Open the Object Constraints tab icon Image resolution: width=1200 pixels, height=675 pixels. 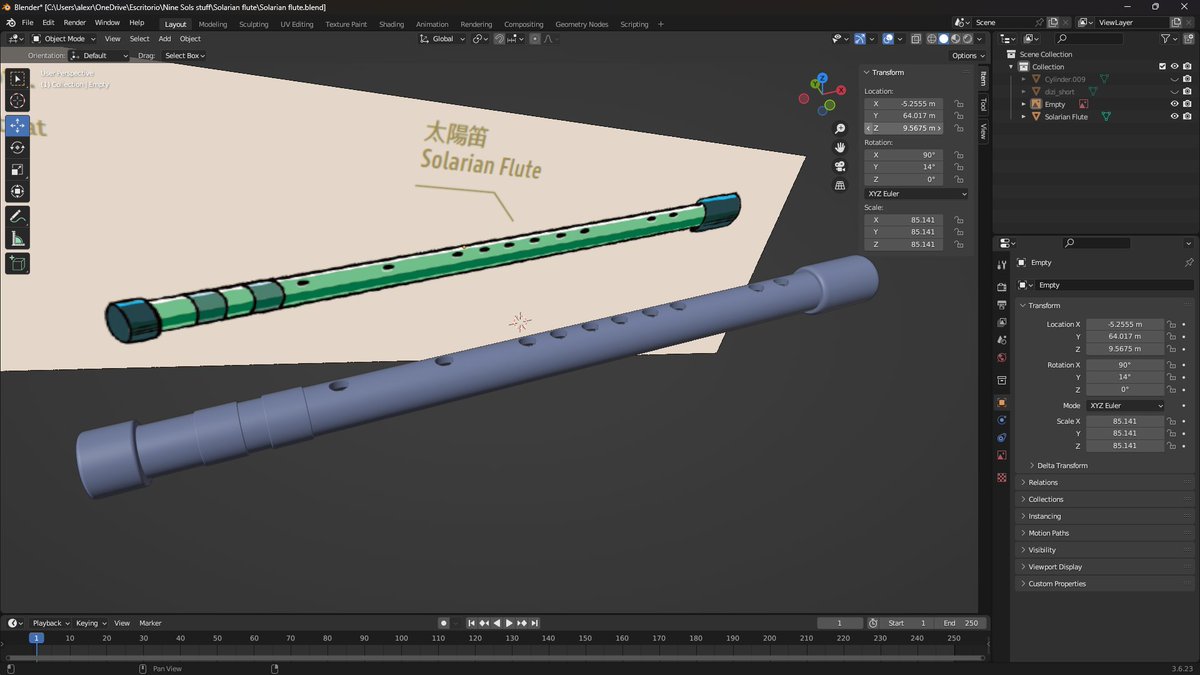[1002, 438]
